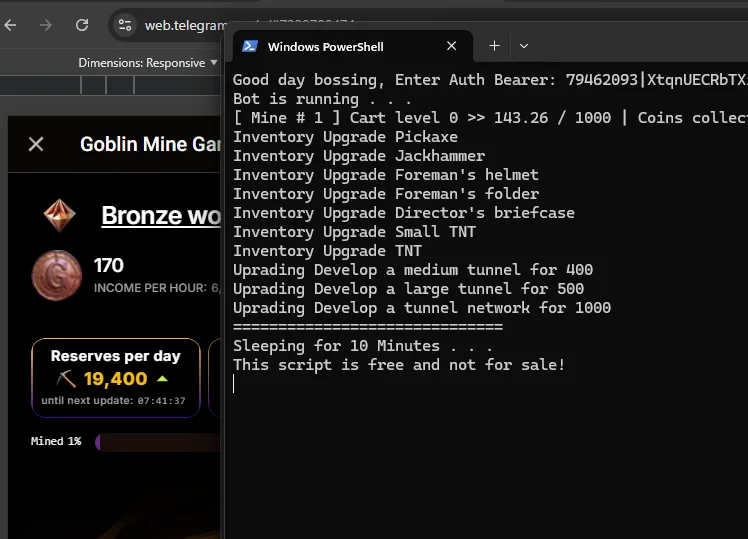Click the pickaxe icon in Reserves card

[66, 379]
